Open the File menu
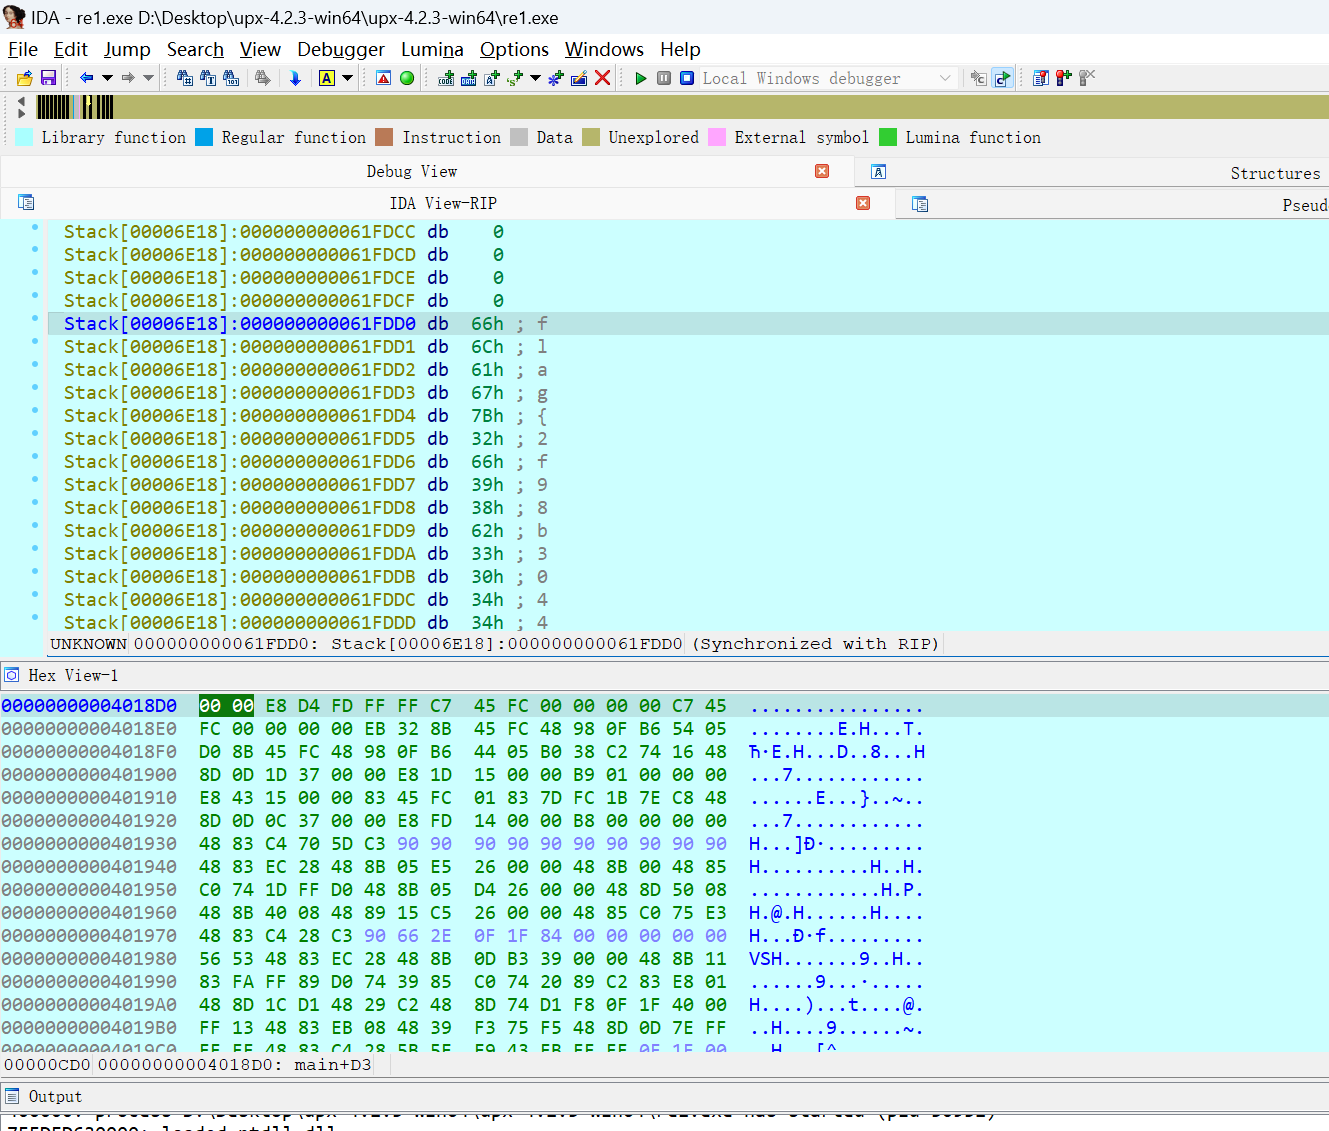This screenshot has width=1329, height=1131. pos(23,49)
